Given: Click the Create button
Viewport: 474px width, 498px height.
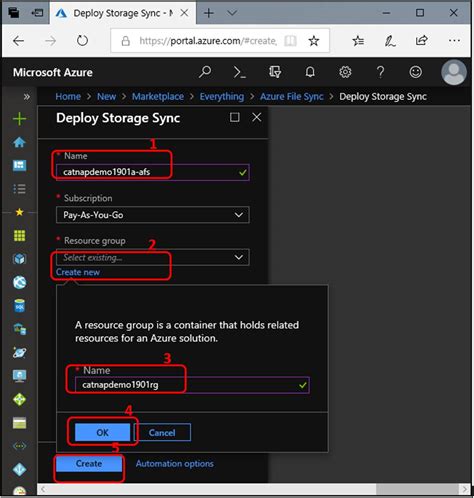Looking at the screenshot, I should pos(89,464).
